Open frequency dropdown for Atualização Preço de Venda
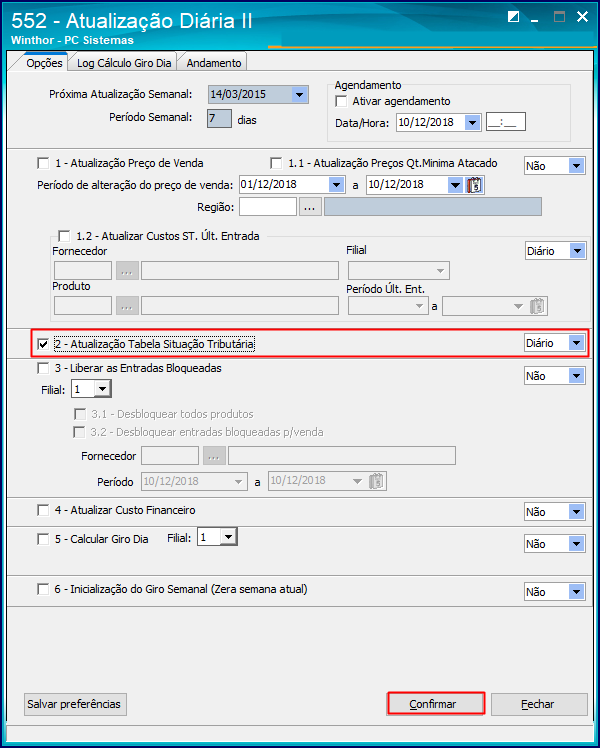 click(x=576, y=166)
